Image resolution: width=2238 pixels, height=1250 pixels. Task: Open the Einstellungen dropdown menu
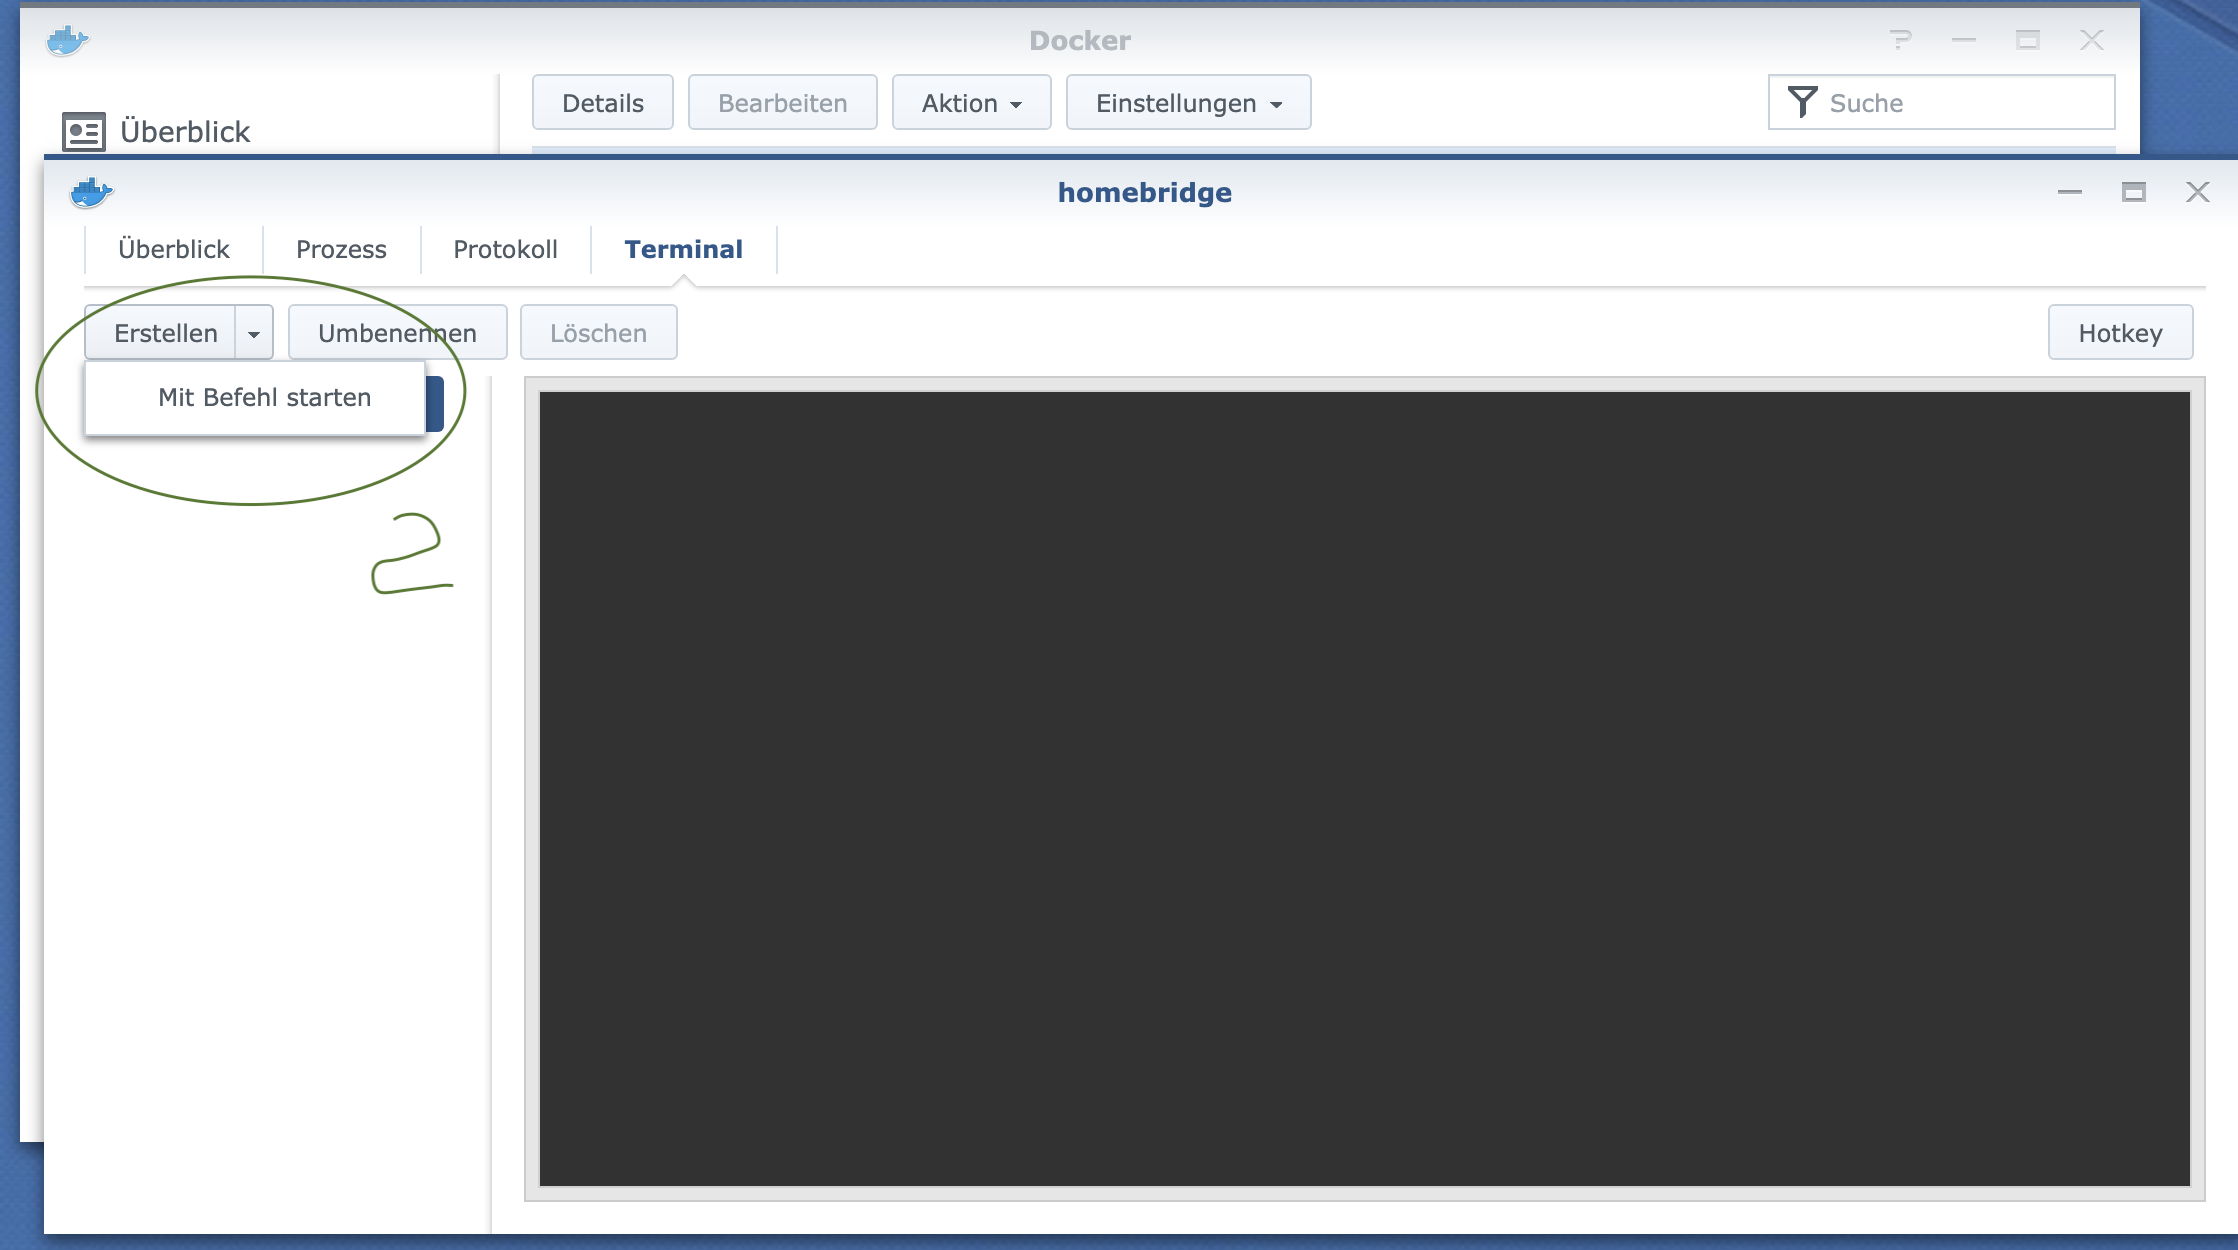(1188, 103)
